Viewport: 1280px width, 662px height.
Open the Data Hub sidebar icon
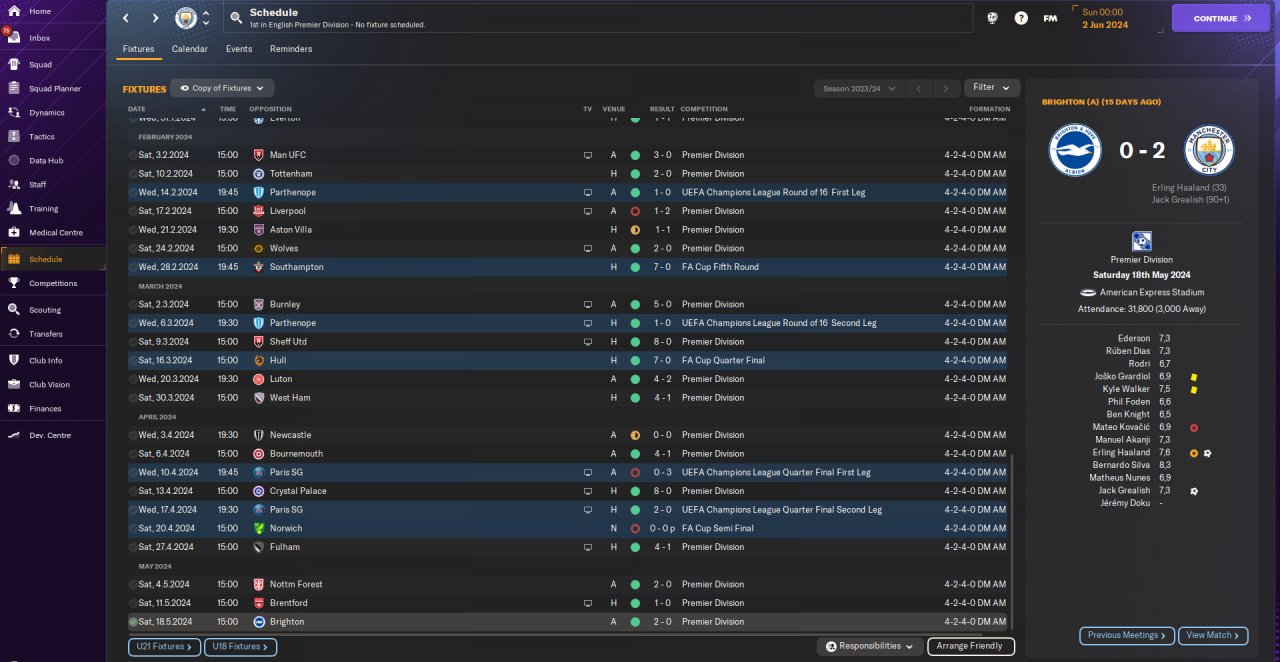(x=14, y=160)
